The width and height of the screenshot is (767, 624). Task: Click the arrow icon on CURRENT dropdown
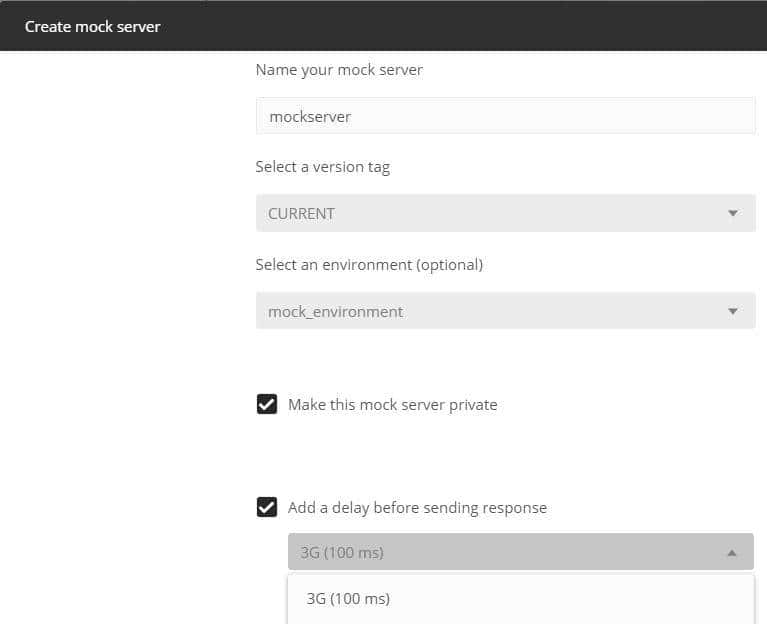pos(733,213)
